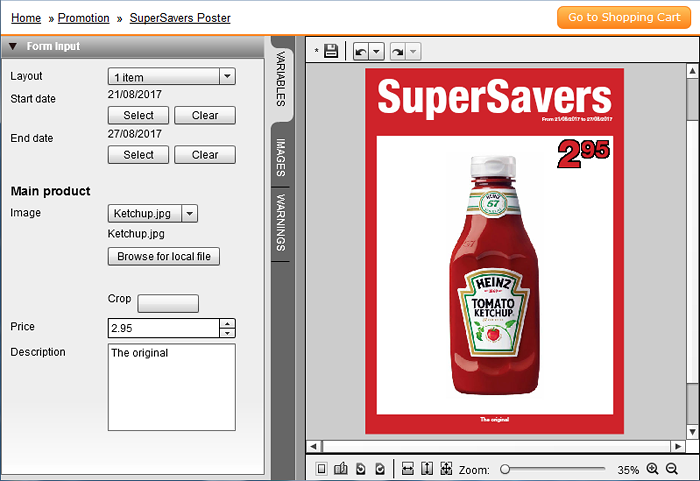Switch to the VARIABLES side tab

point(281,79)
